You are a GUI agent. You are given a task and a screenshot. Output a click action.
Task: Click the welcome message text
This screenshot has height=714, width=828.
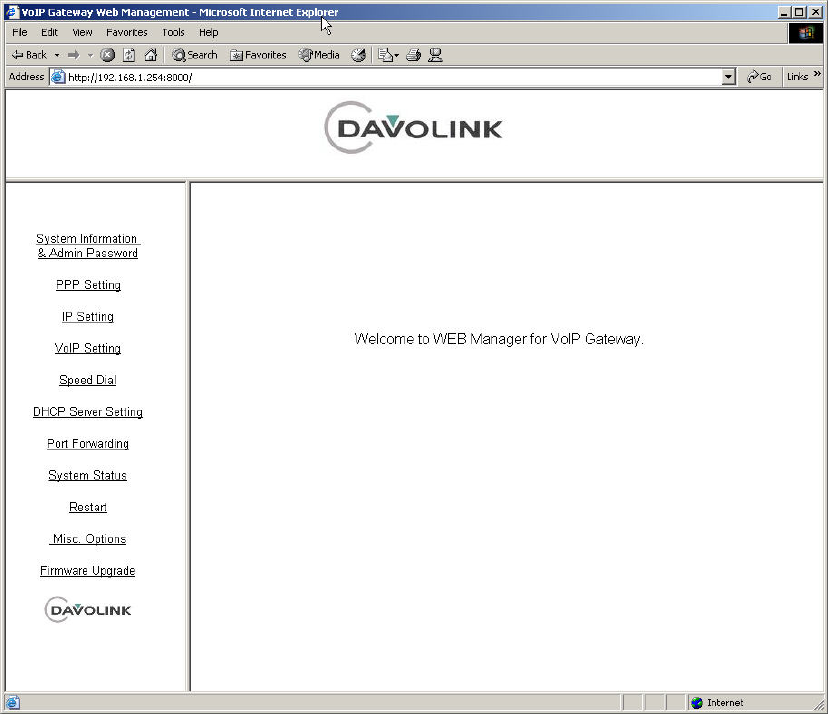click(499, 339)
